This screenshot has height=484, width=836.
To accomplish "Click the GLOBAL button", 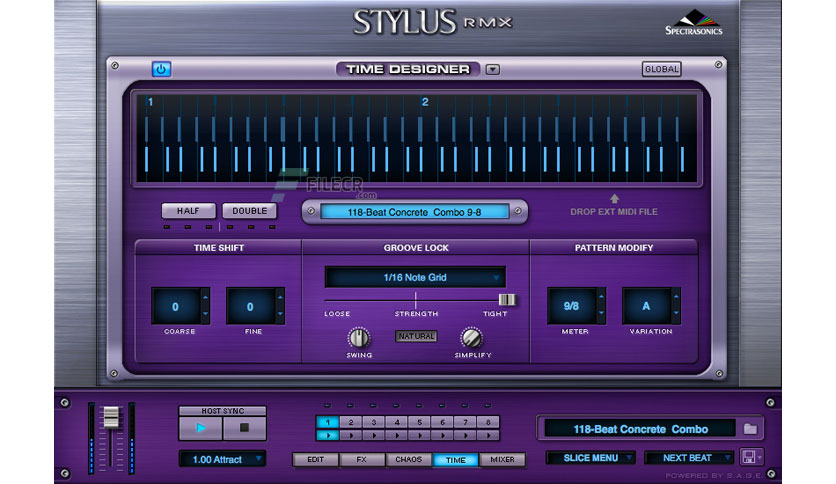I will pos(661,69).
